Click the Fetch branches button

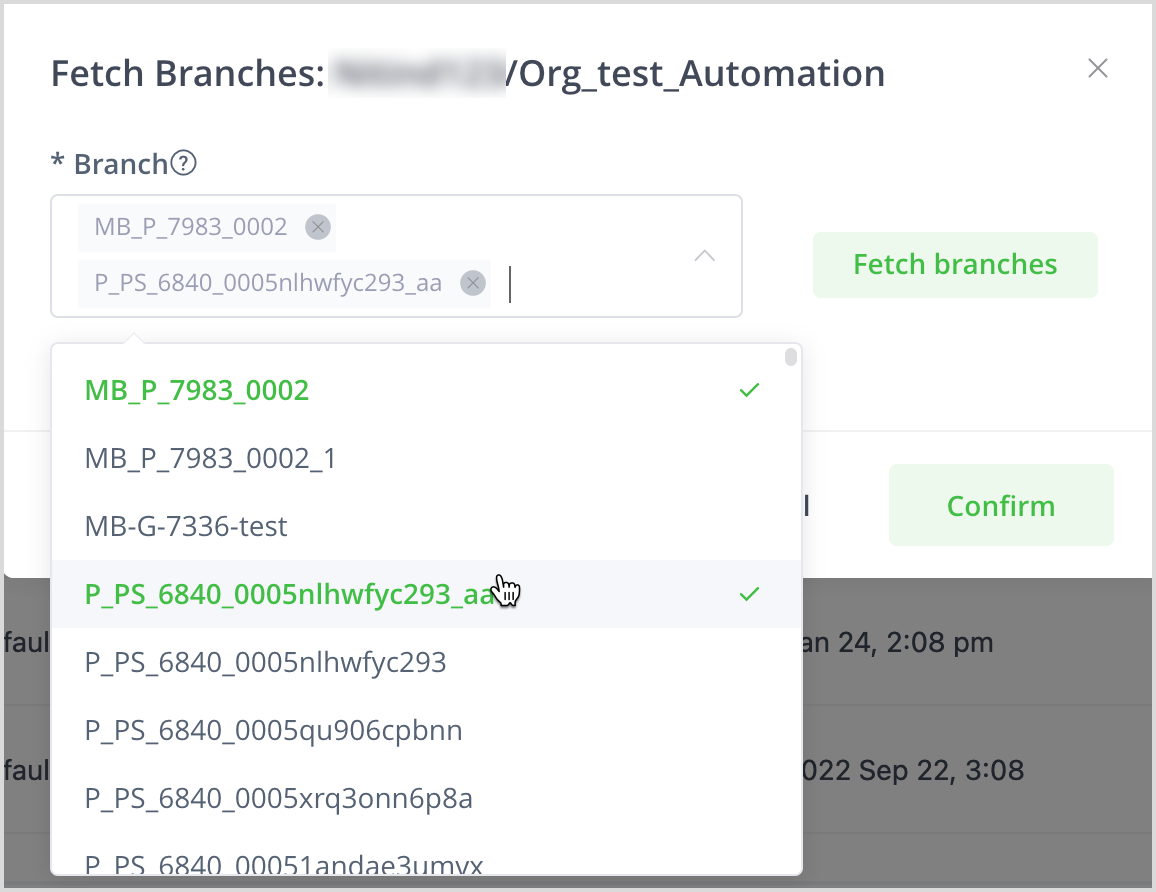(955, 265)
